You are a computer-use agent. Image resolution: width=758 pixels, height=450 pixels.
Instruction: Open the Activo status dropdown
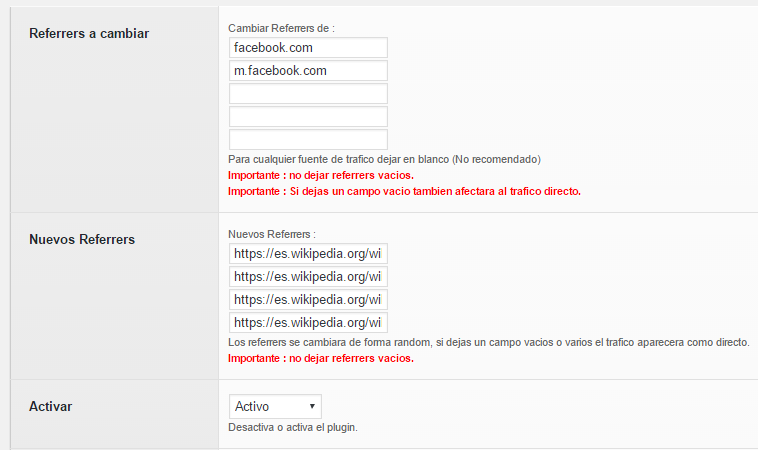tap(275, 406)
